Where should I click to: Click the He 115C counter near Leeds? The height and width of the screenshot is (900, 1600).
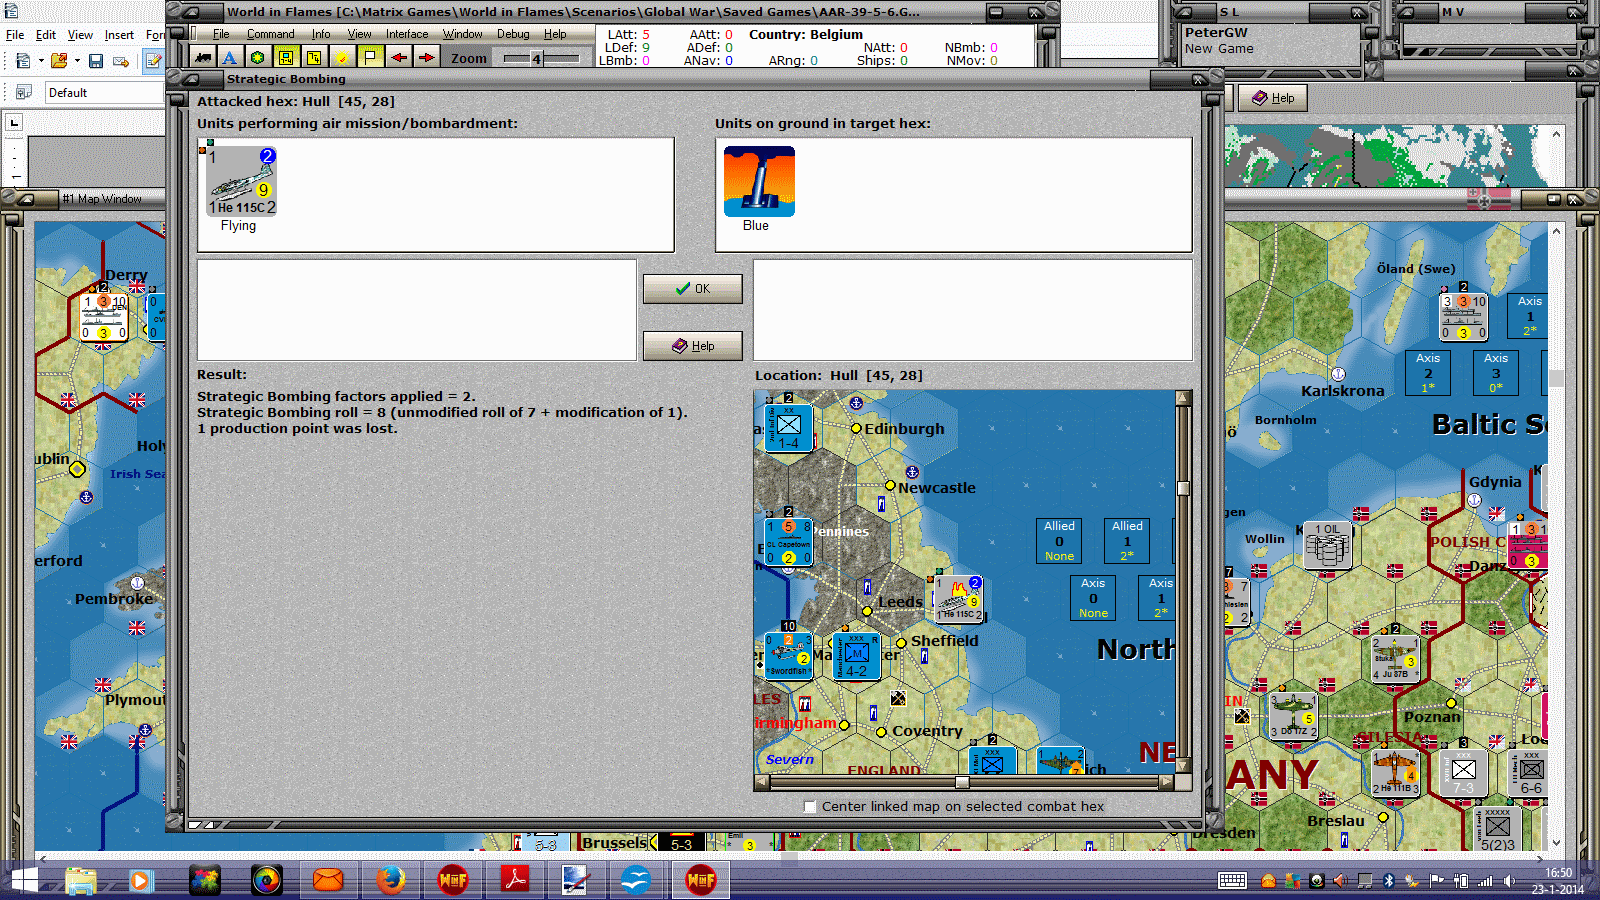[x=959, y=599]
